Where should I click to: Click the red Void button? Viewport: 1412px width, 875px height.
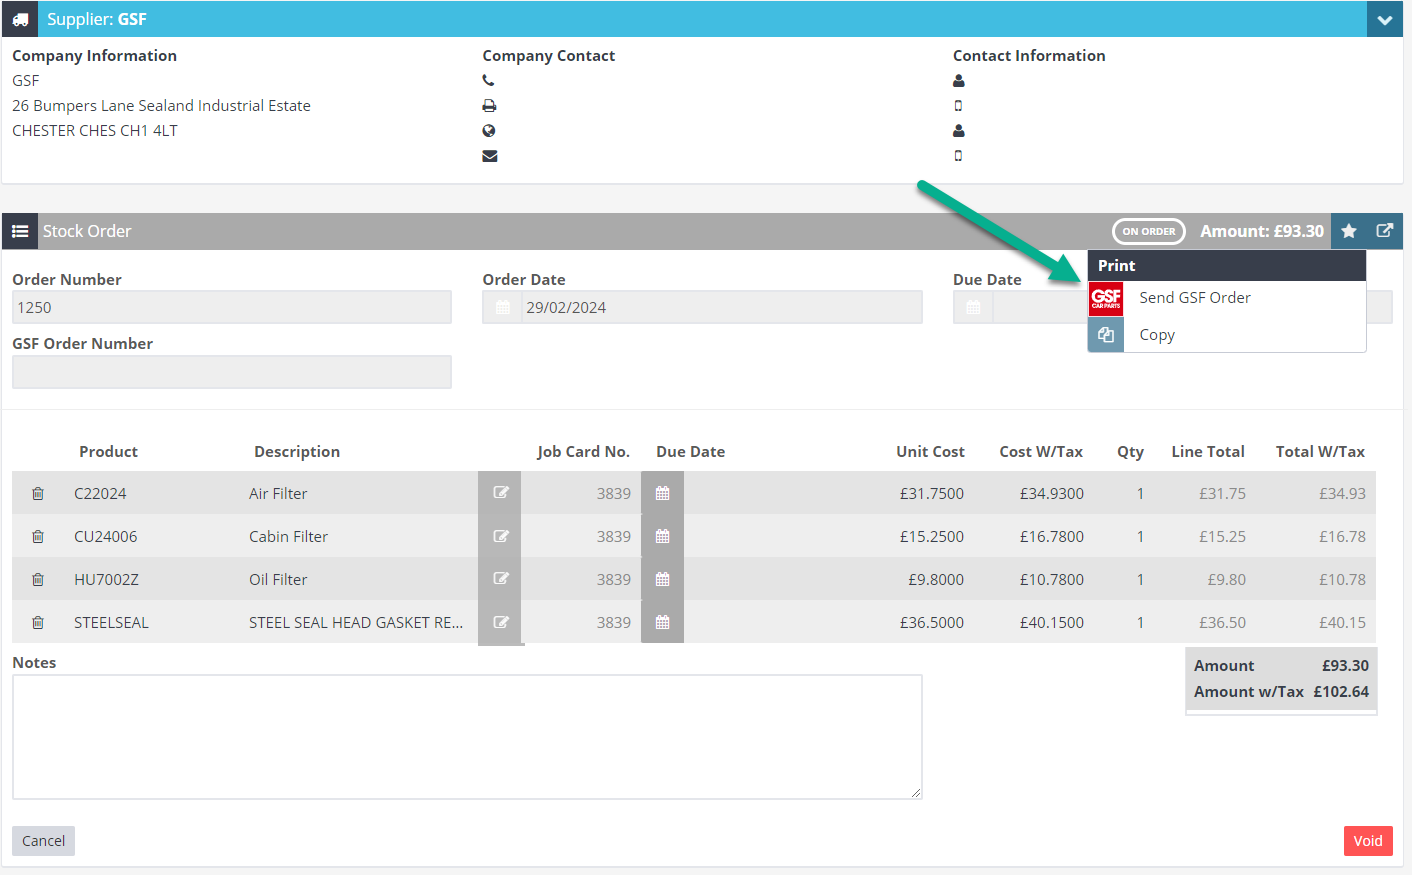1368,841
